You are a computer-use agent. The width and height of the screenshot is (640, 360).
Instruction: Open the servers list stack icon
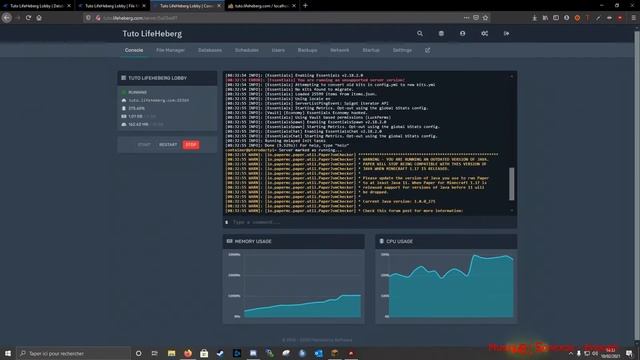441,33
